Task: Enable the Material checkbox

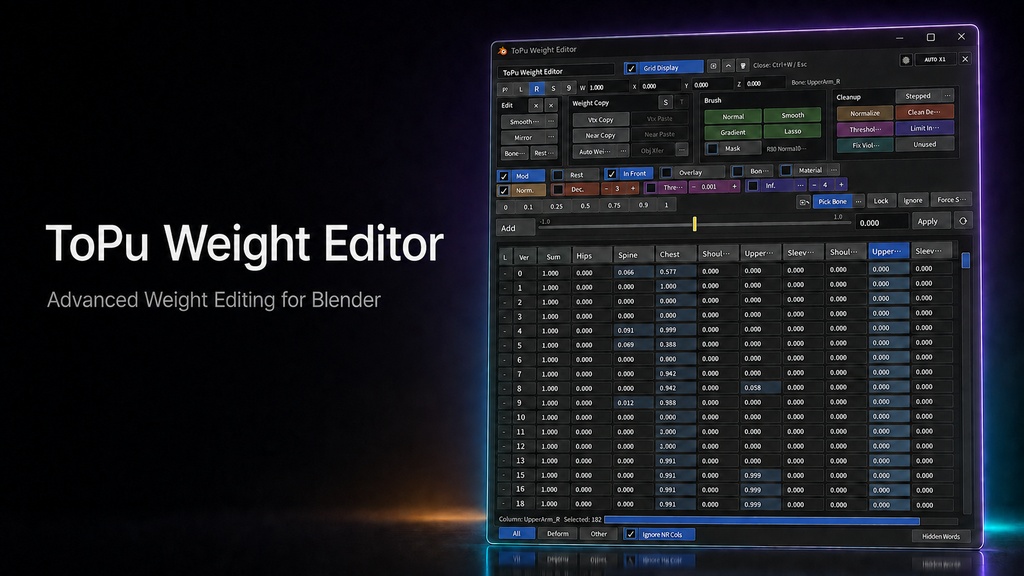Action: point(786,170)
